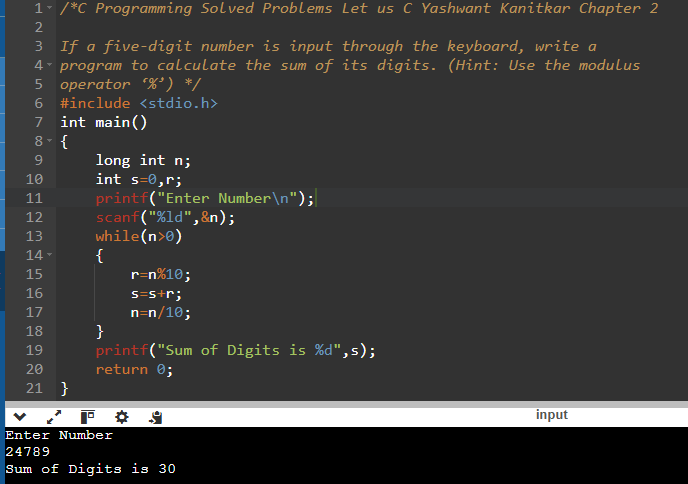Image resolution: width=688 pixels, height=484 pixels.
Task: Select the input tab label
Action: click(552, 415)
